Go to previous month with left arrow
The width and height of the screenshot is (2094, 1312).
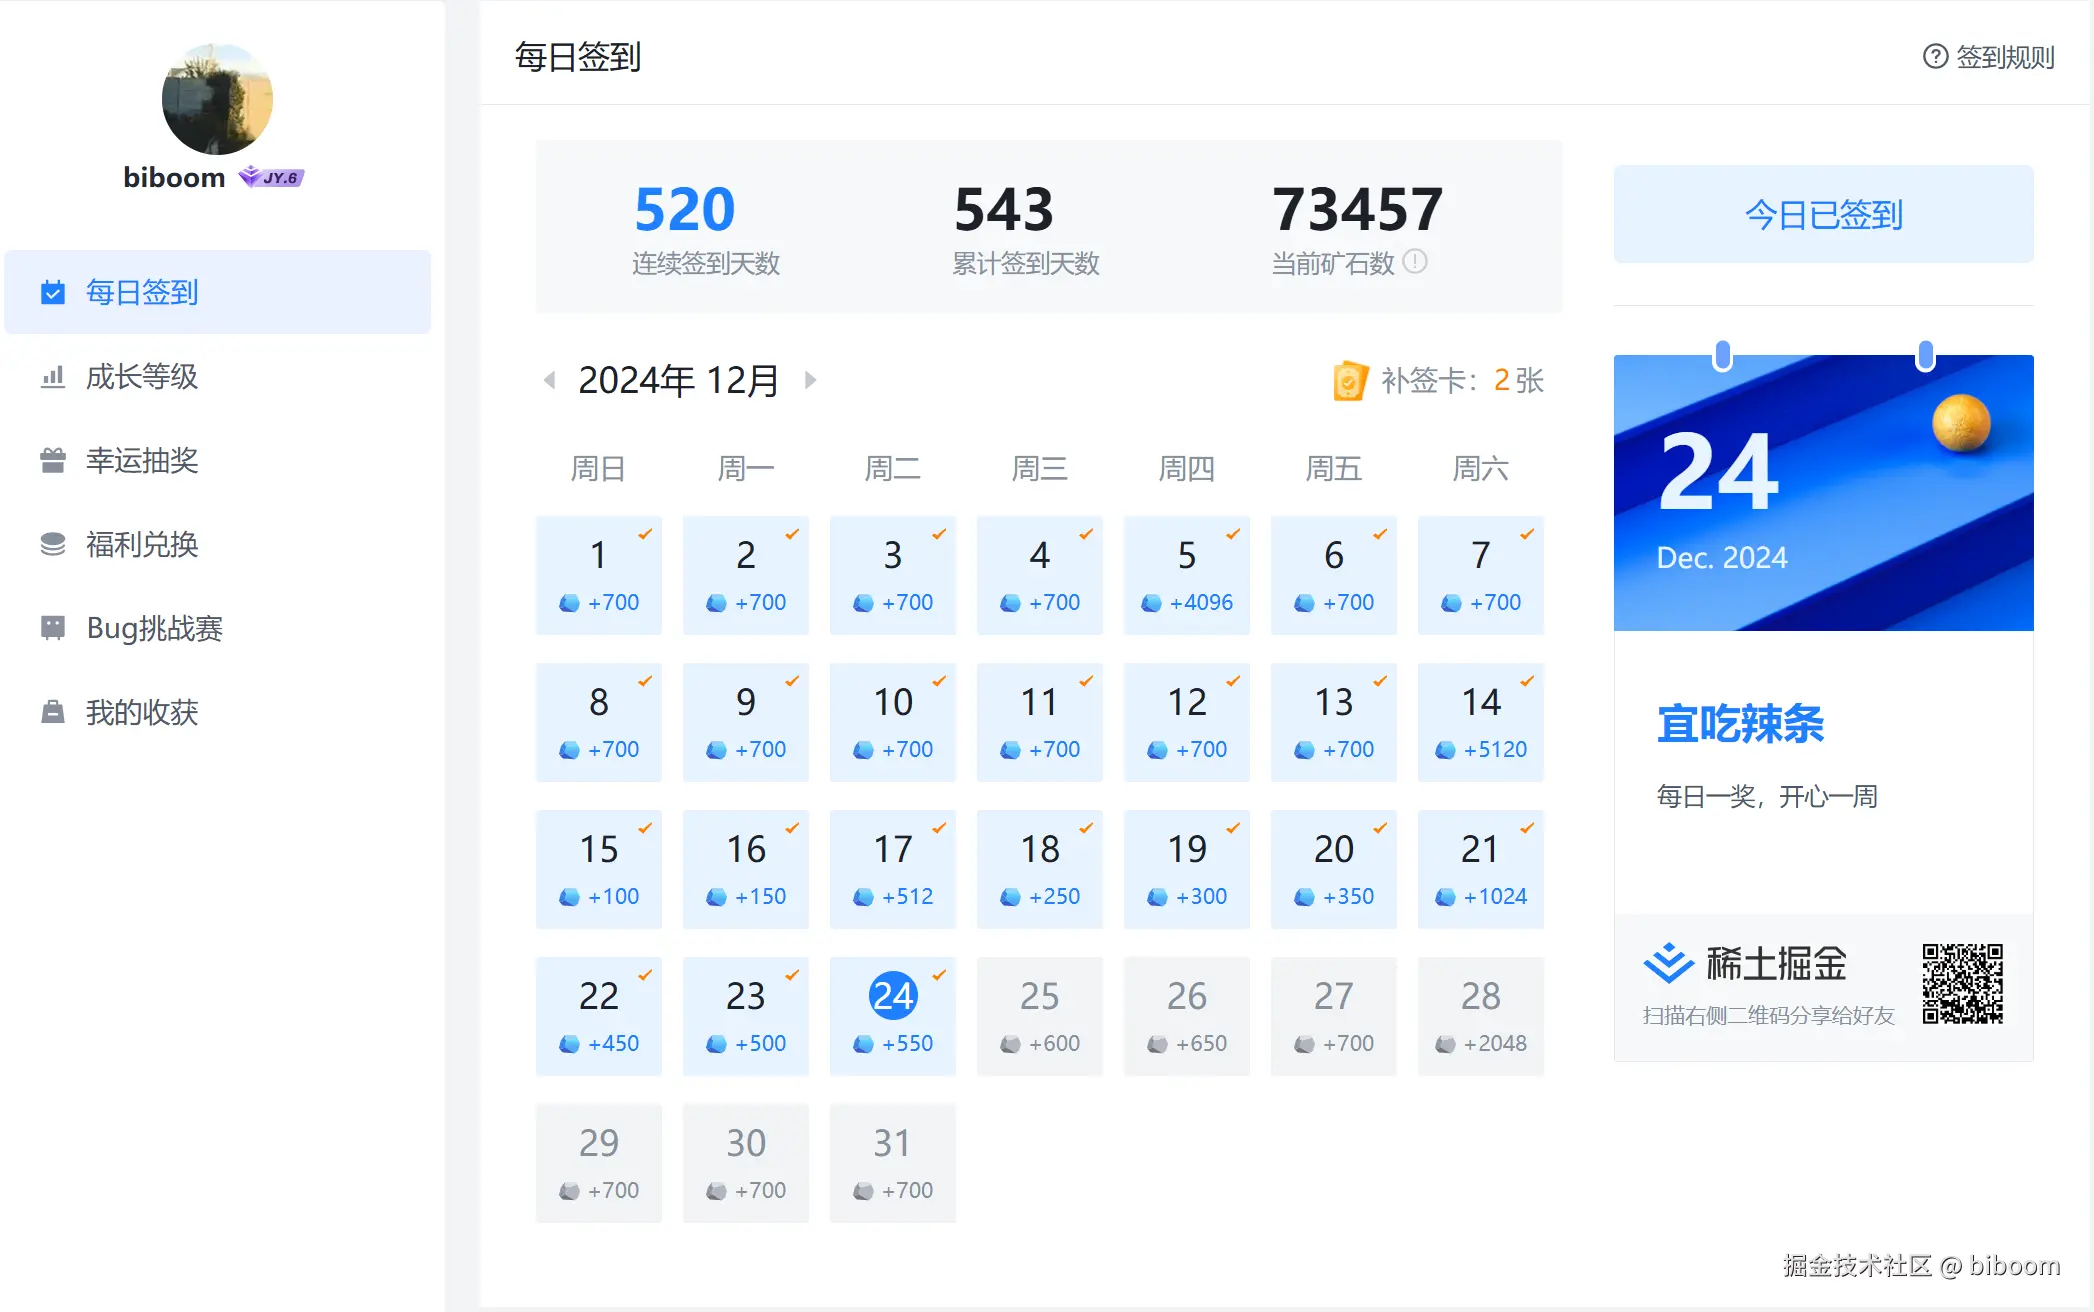pos(548,380)
